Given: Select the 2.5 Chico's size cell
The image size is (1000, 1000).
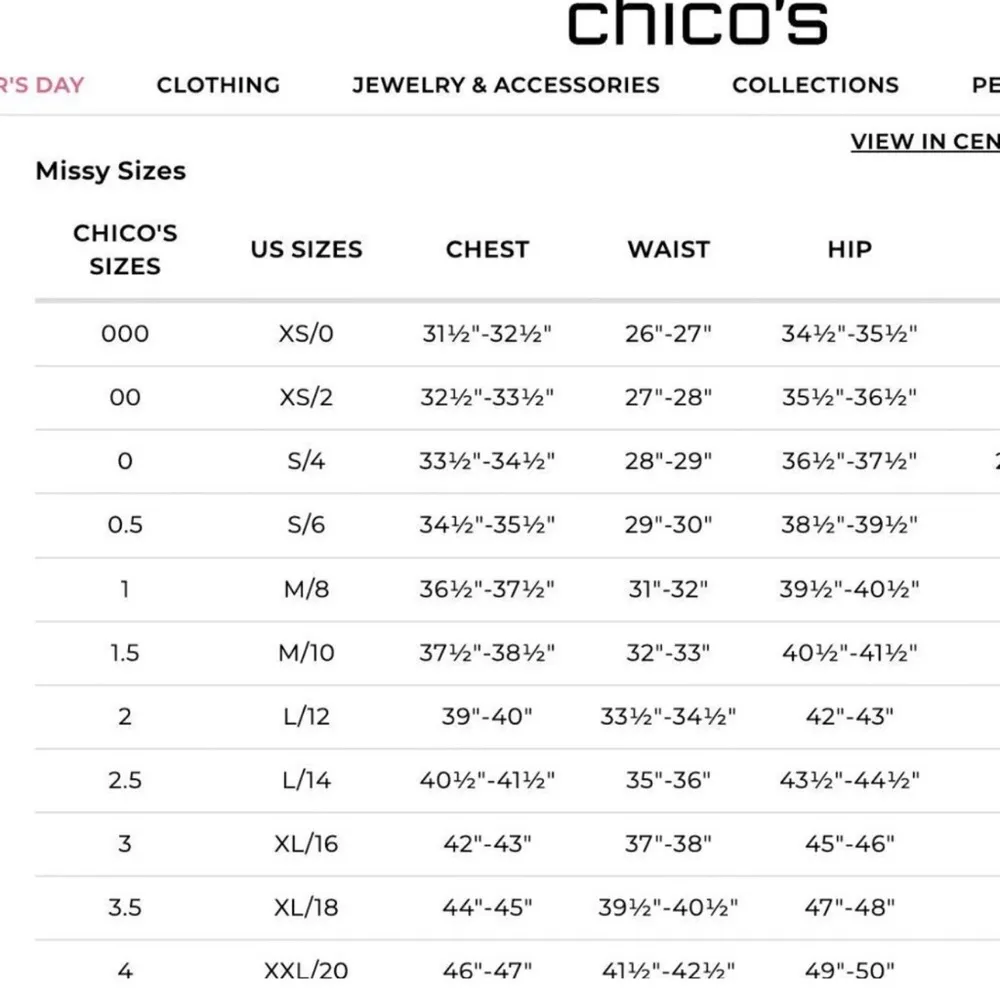Looking at the screenshot, I should (x=125, y=780).
